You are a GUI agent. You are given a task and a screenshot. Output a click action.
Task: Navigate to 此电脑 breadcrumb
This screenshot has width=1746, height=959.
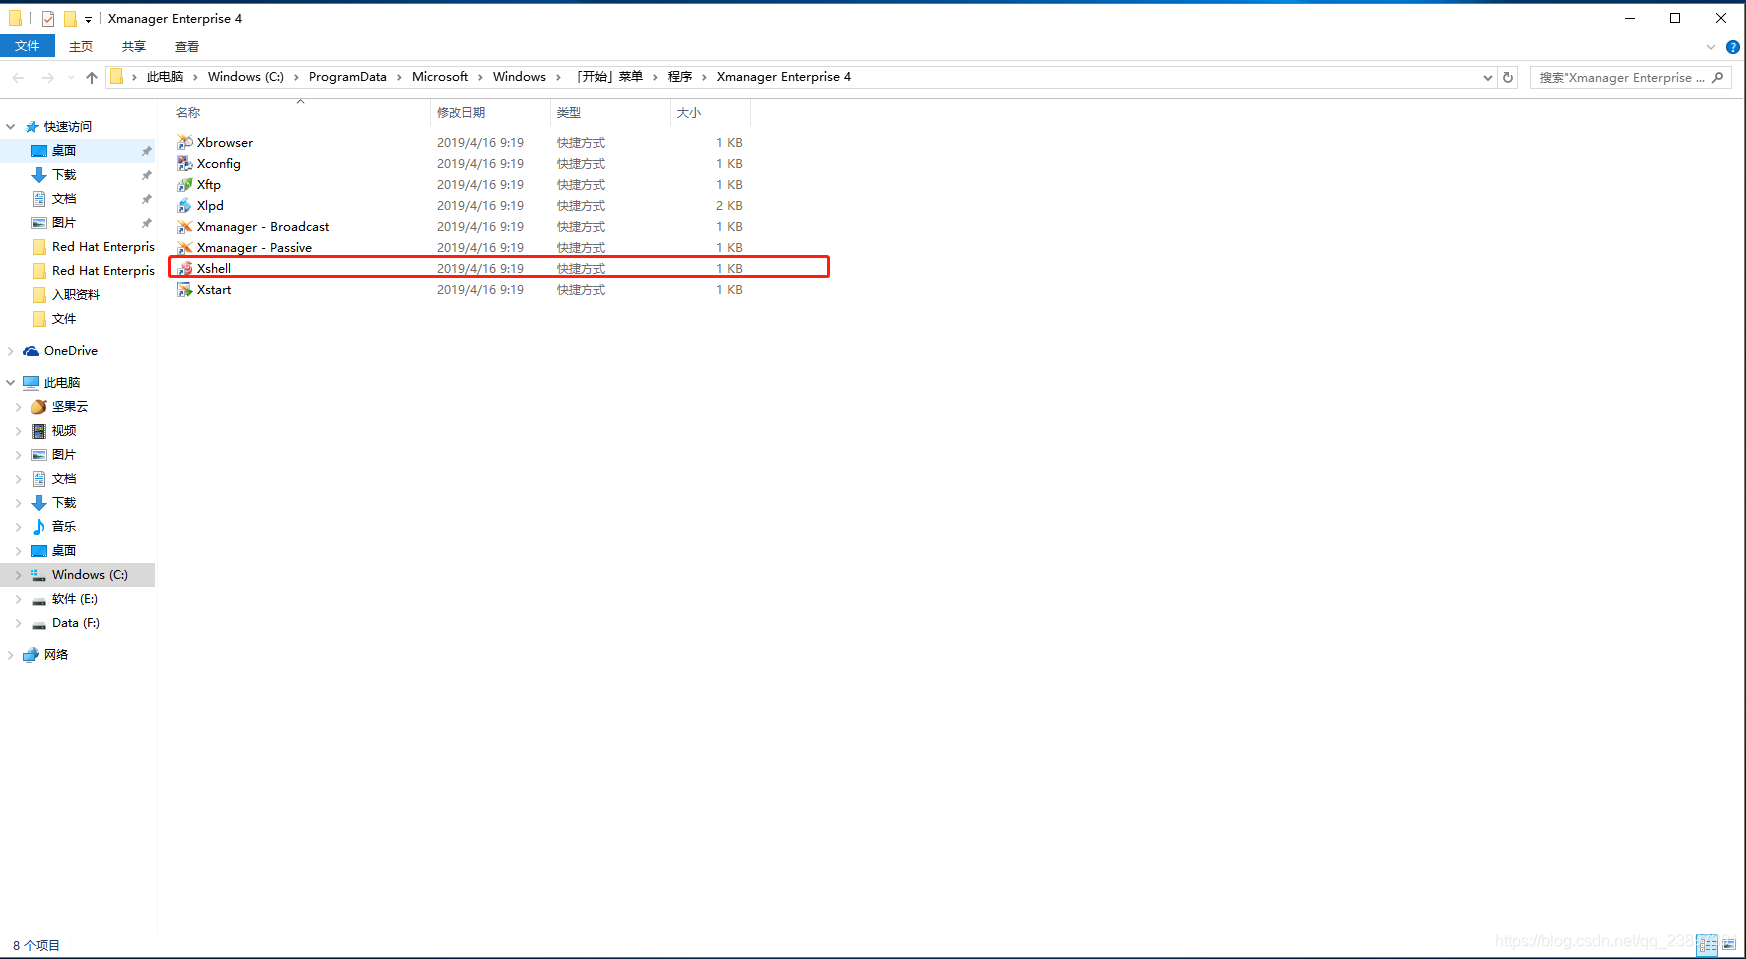pos(165,77)
